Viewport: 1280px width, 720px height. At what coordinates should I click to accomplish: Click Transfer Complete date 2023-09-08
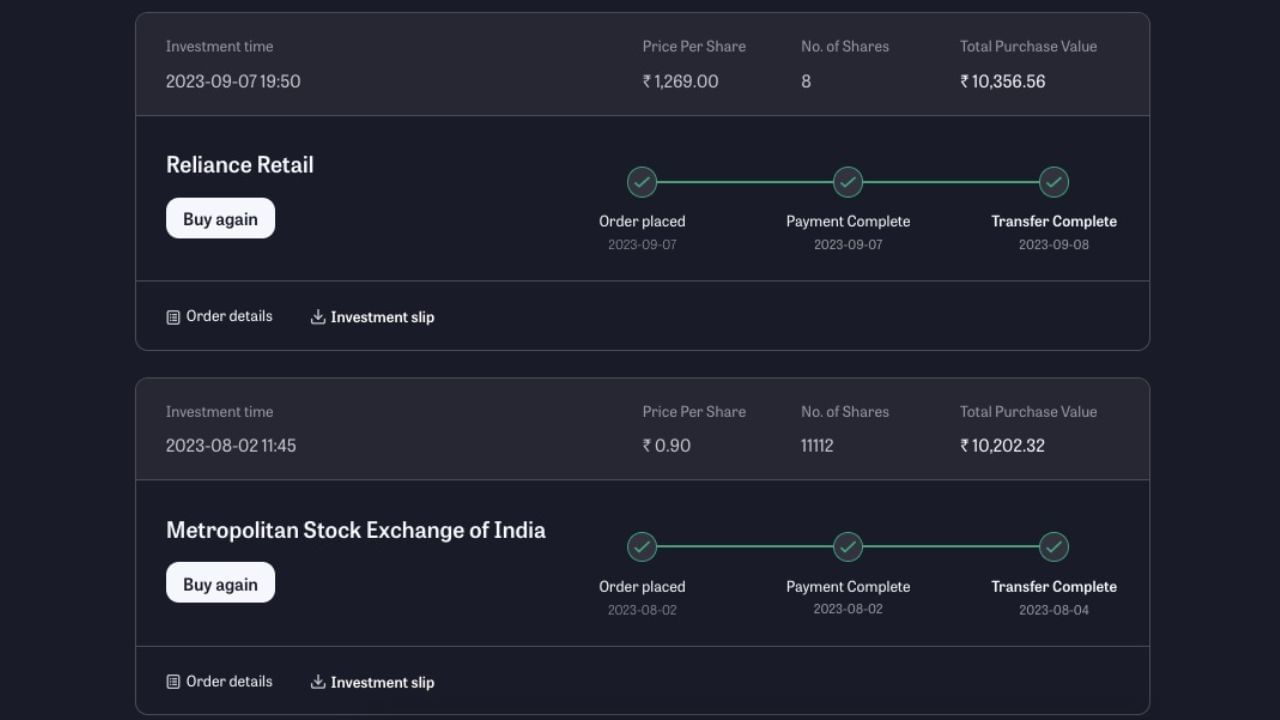1054,245
